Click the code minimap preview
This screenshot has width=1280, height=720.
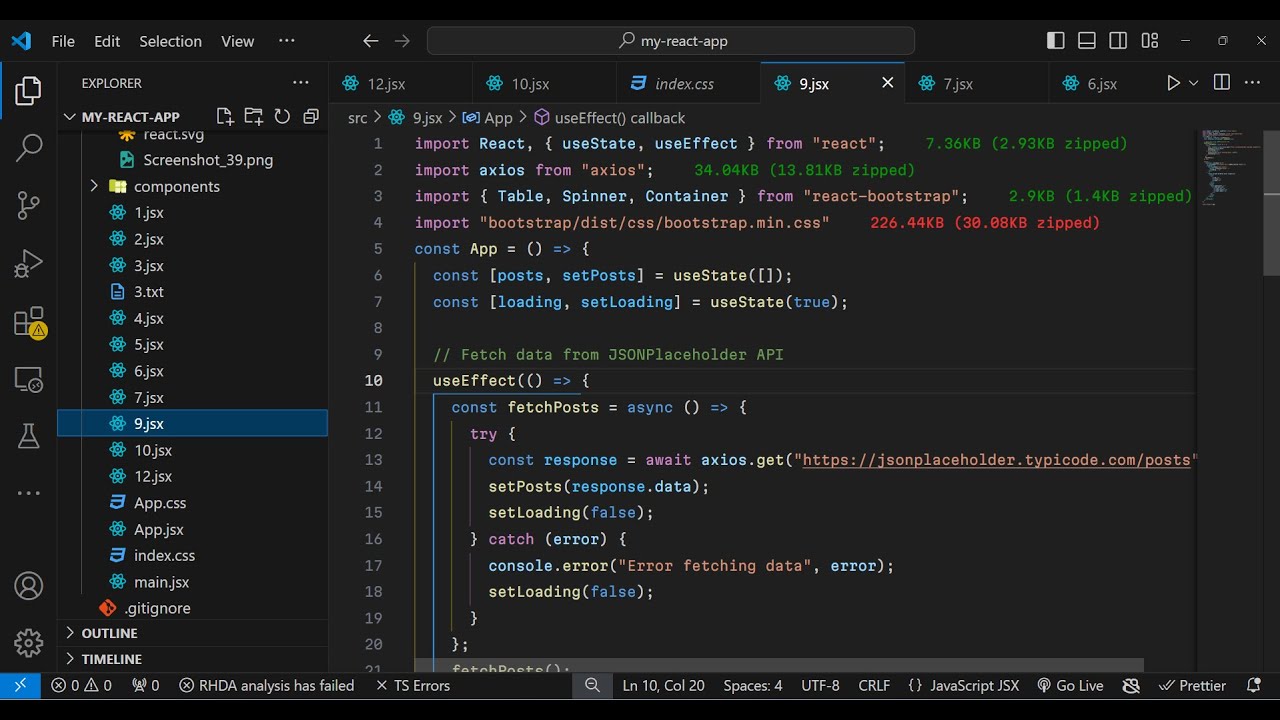pyautogui.click(x=1229, y=168)
